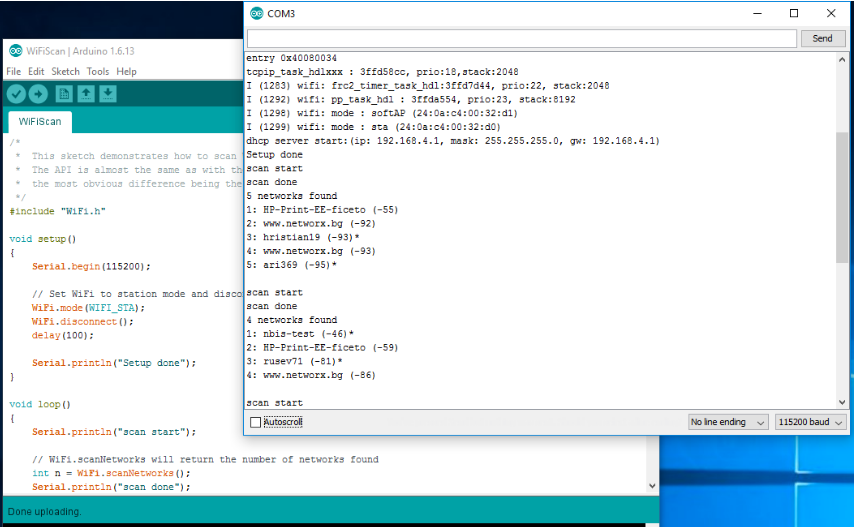Open the No line ending dropdown
Image resolution: width=855 pixels, height=527 pixels.
point(728,422)
